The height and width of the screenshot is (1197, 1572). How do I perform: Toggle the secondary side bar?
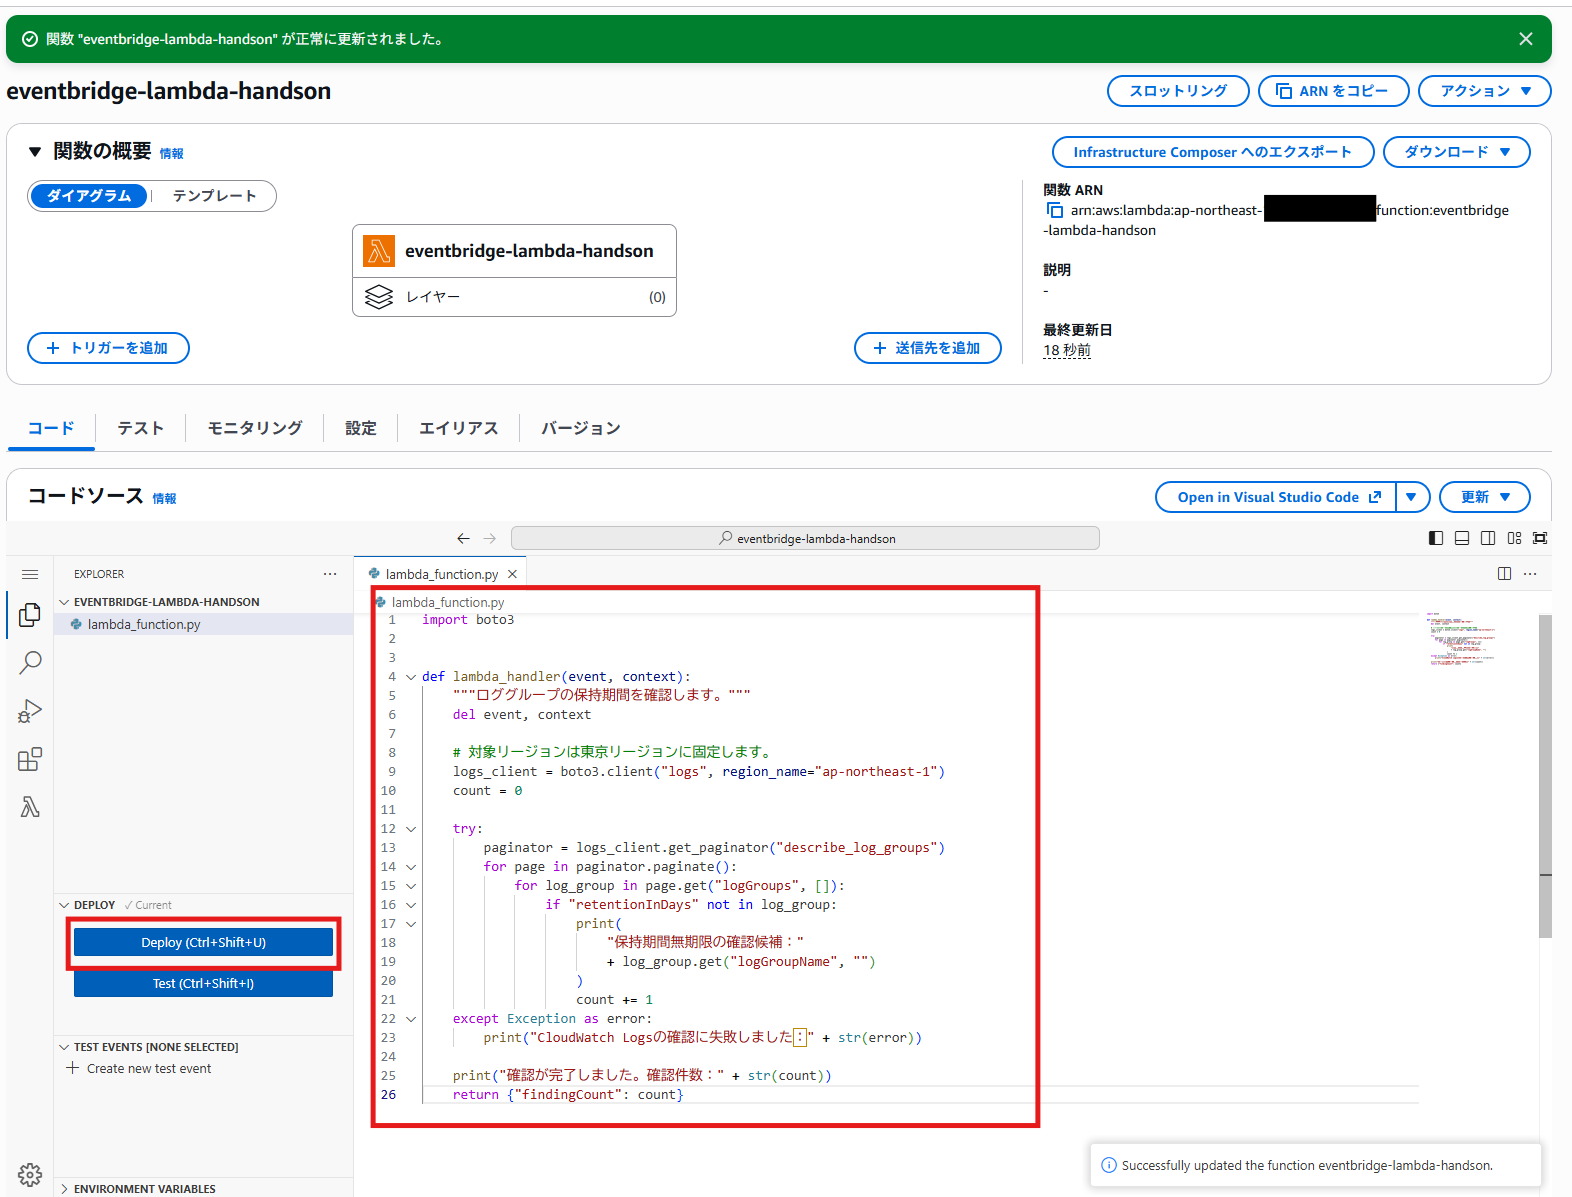pyautogui.click(x=1488, y=538)
